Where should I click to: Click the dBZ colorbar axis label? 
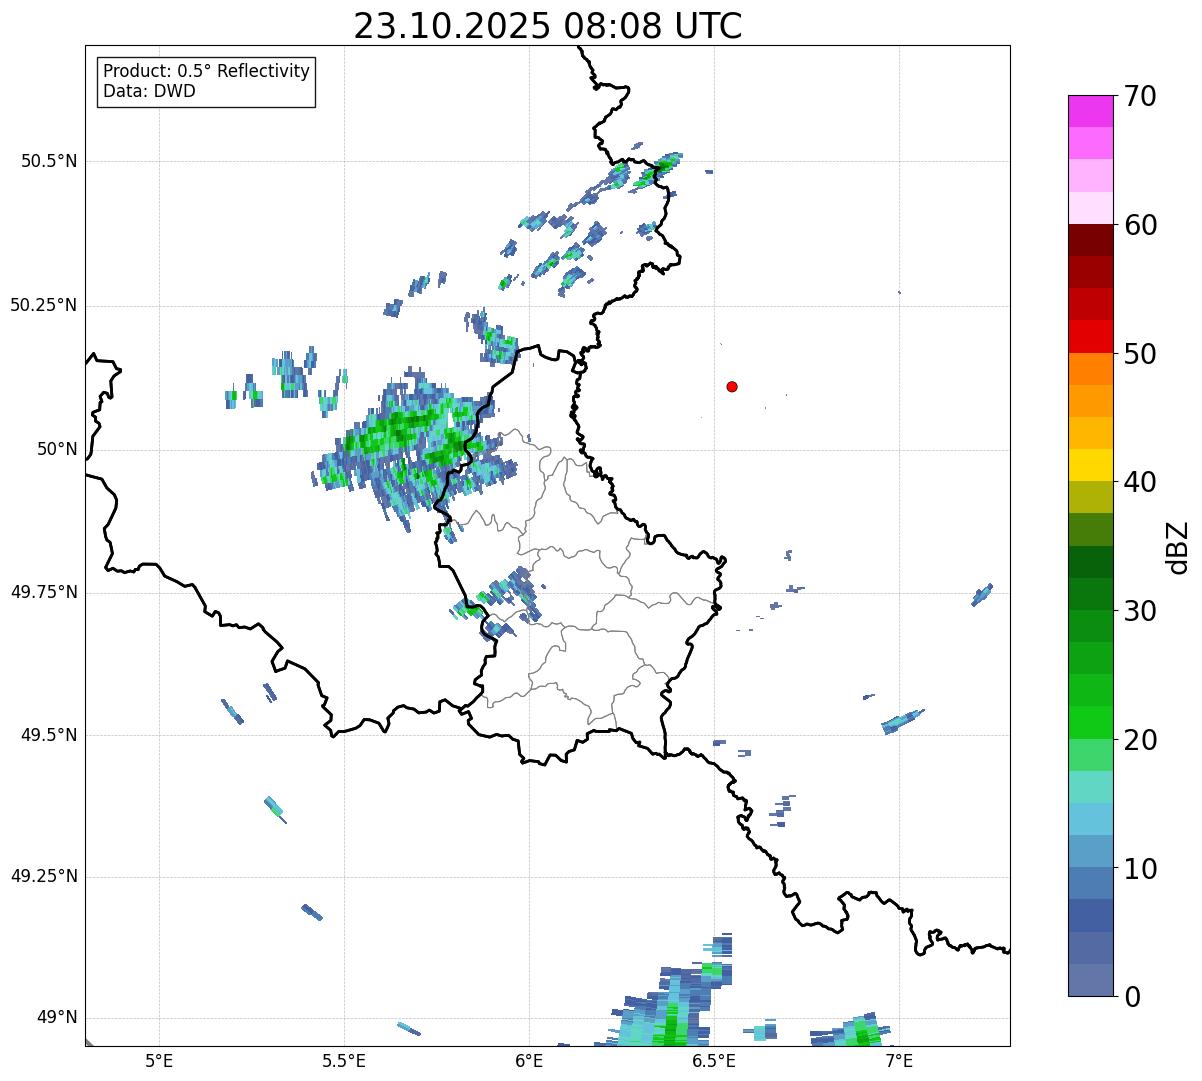(1178, 547)
